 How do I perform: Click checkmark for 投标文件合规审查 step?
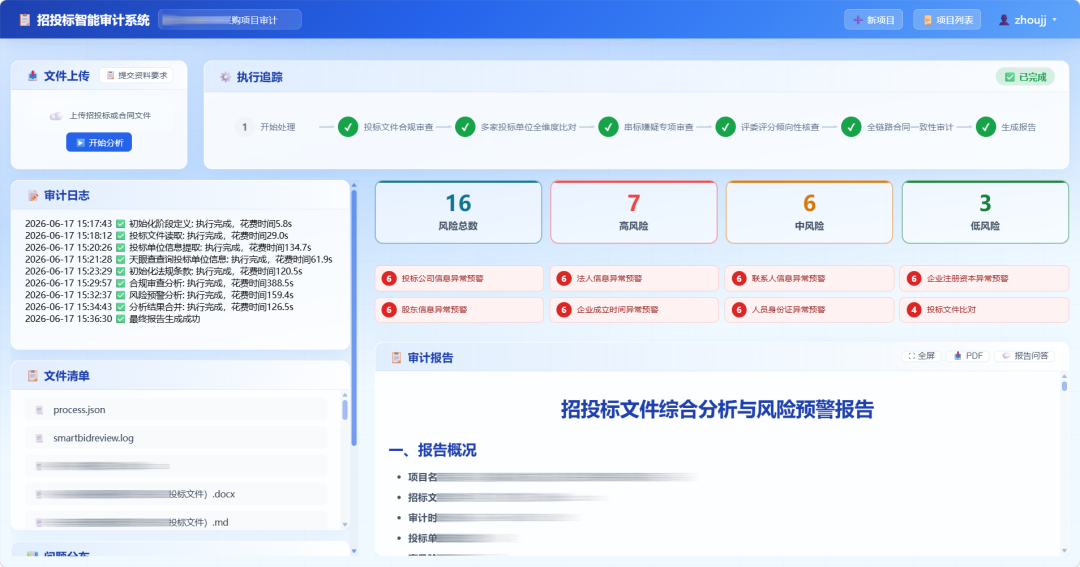point(348,127)
